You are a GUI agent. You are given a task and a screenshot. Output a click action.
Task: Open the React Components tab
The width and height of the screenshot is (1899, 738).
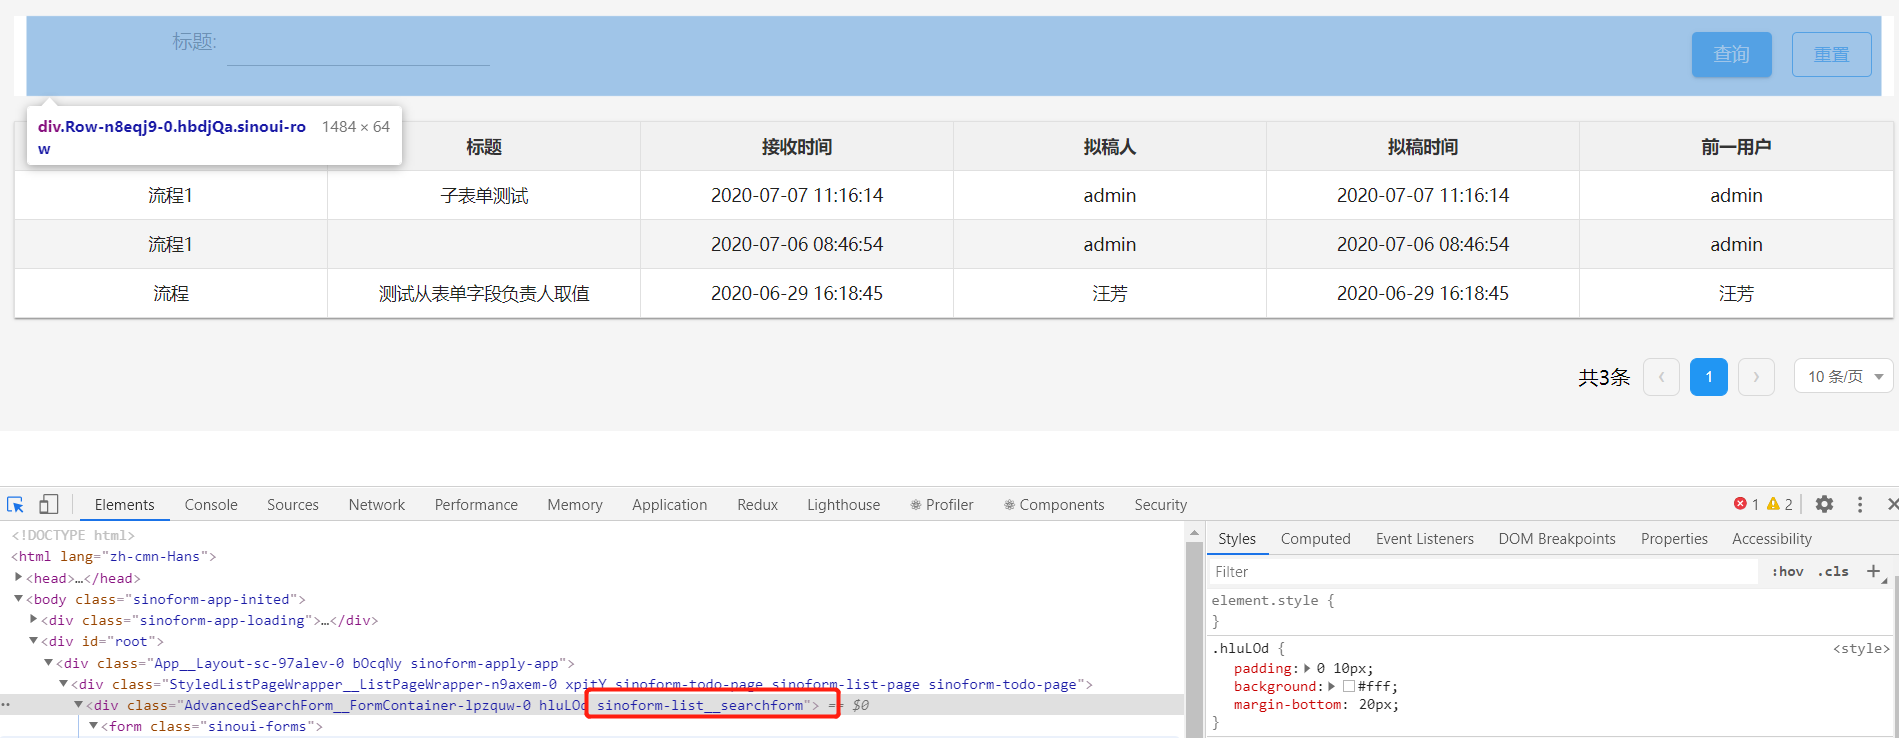1054,505
